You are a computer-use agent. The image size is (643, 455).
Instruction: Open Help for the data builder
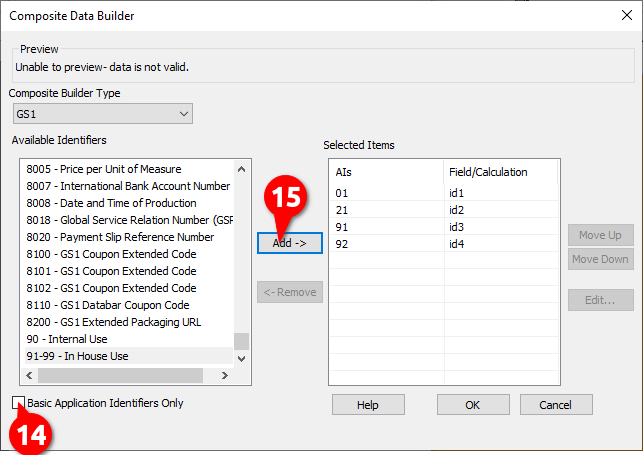(368, 405)
